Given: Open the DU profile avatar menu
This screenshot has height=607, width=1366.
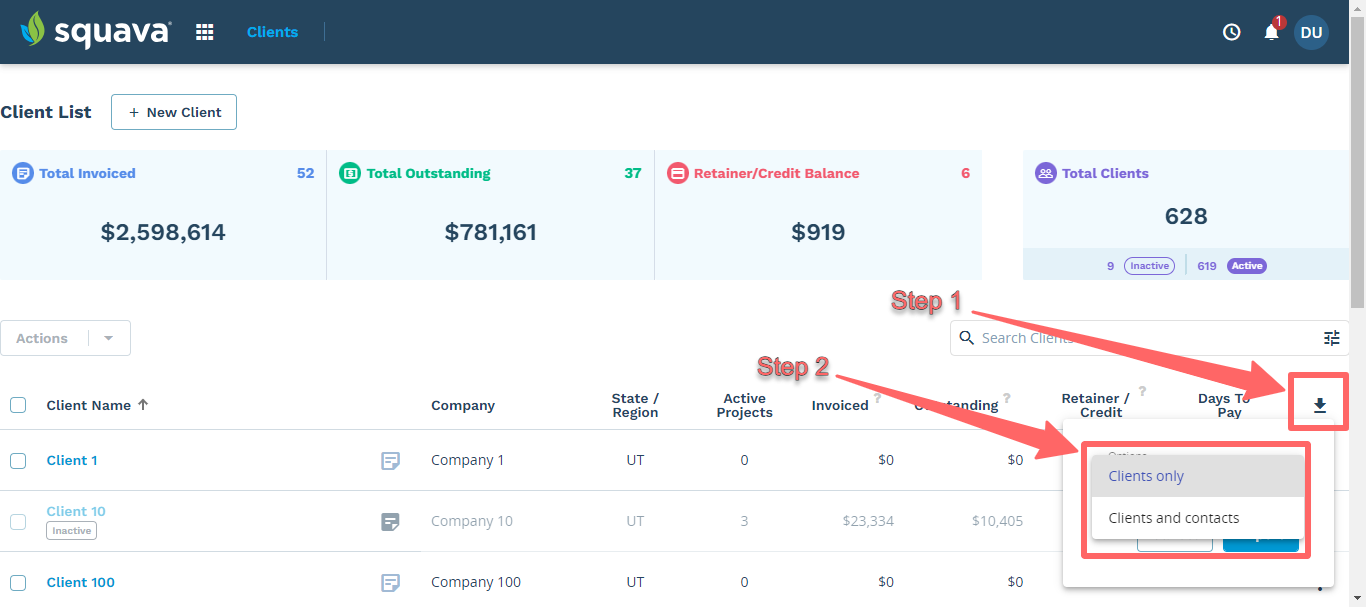Looking at the screenshot, I should [1311, 31].
